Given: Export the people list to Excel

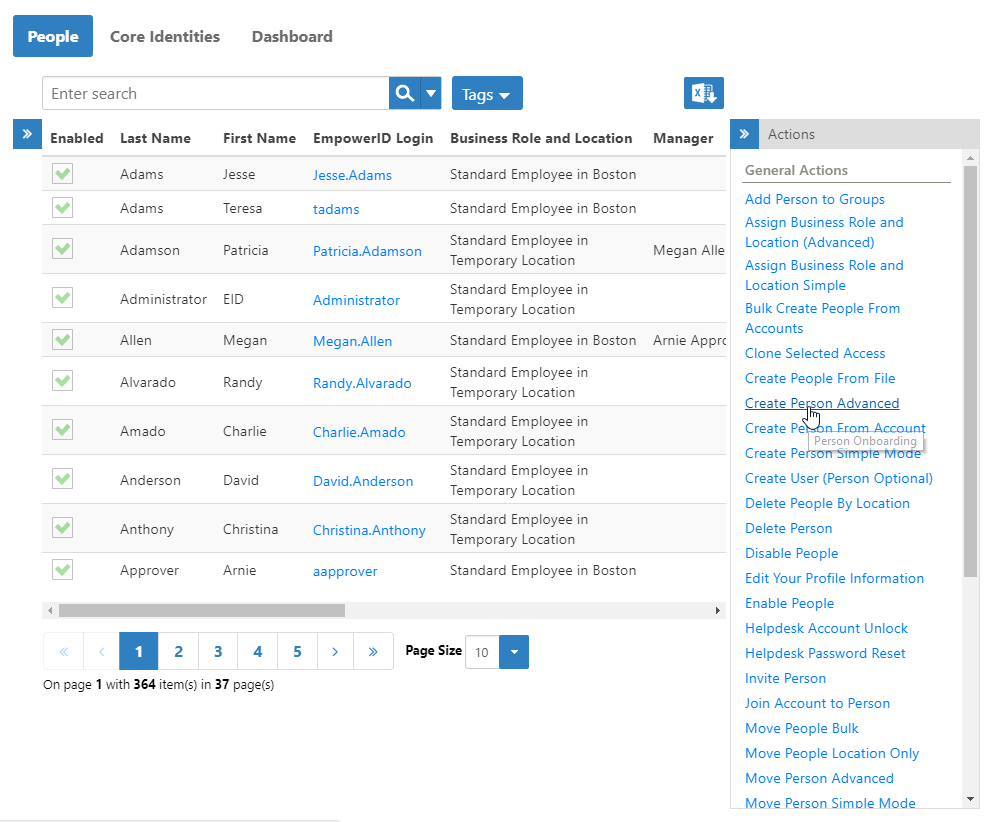Looking at the screenshot, I should [x=703, y=93].
